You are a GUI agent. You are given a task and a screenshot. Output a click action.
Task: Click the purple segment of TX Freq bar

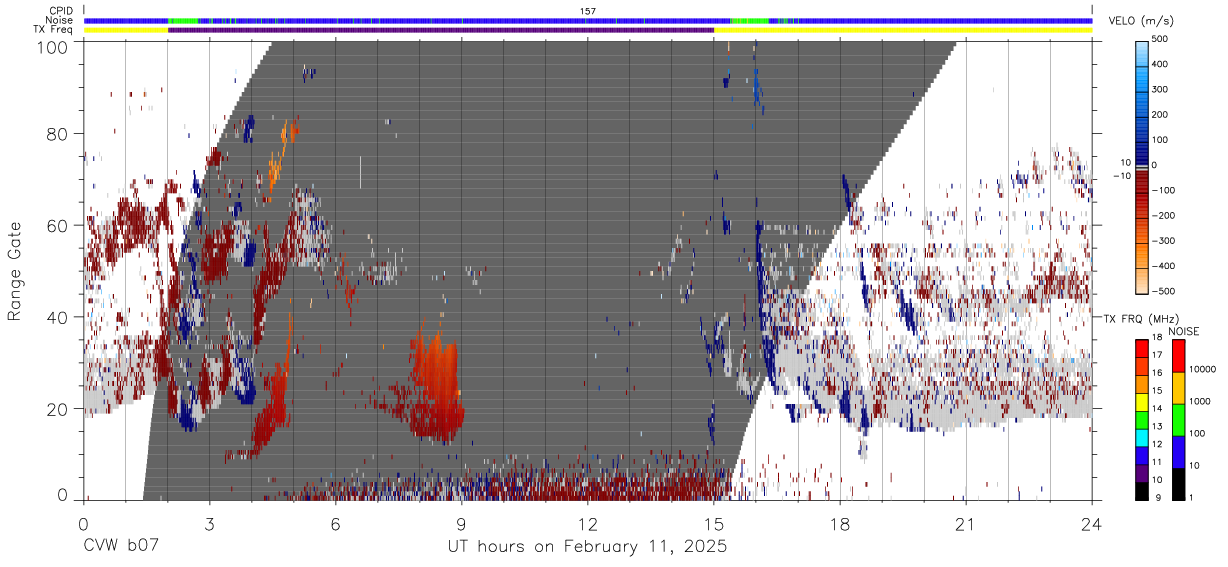(x=441, y=30)
